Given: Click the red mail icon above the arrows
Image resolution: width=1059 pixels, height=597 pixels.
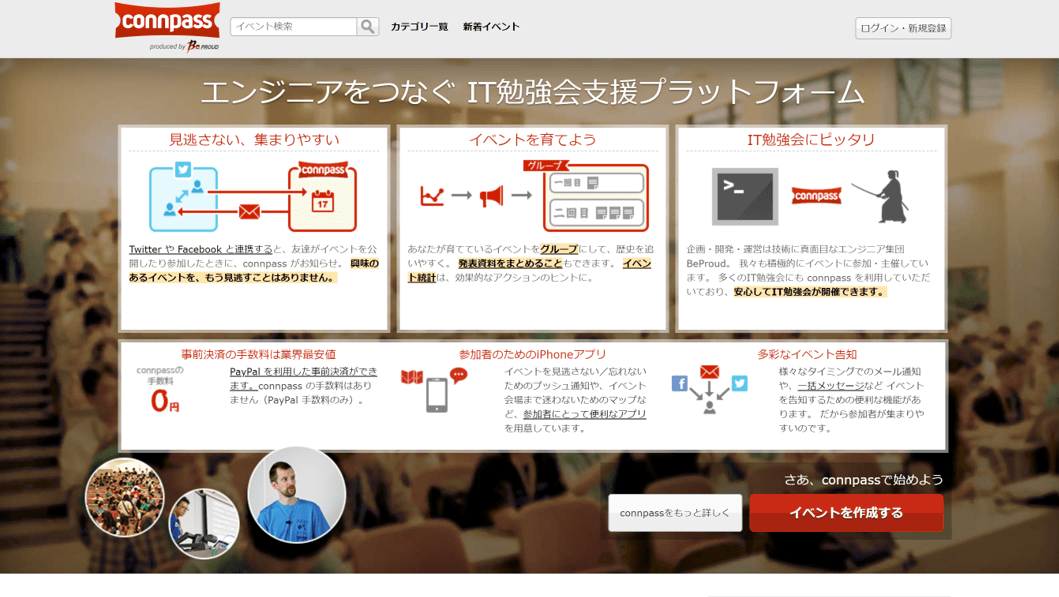Looking at the screenshot, I should click(x=709, y=371).
